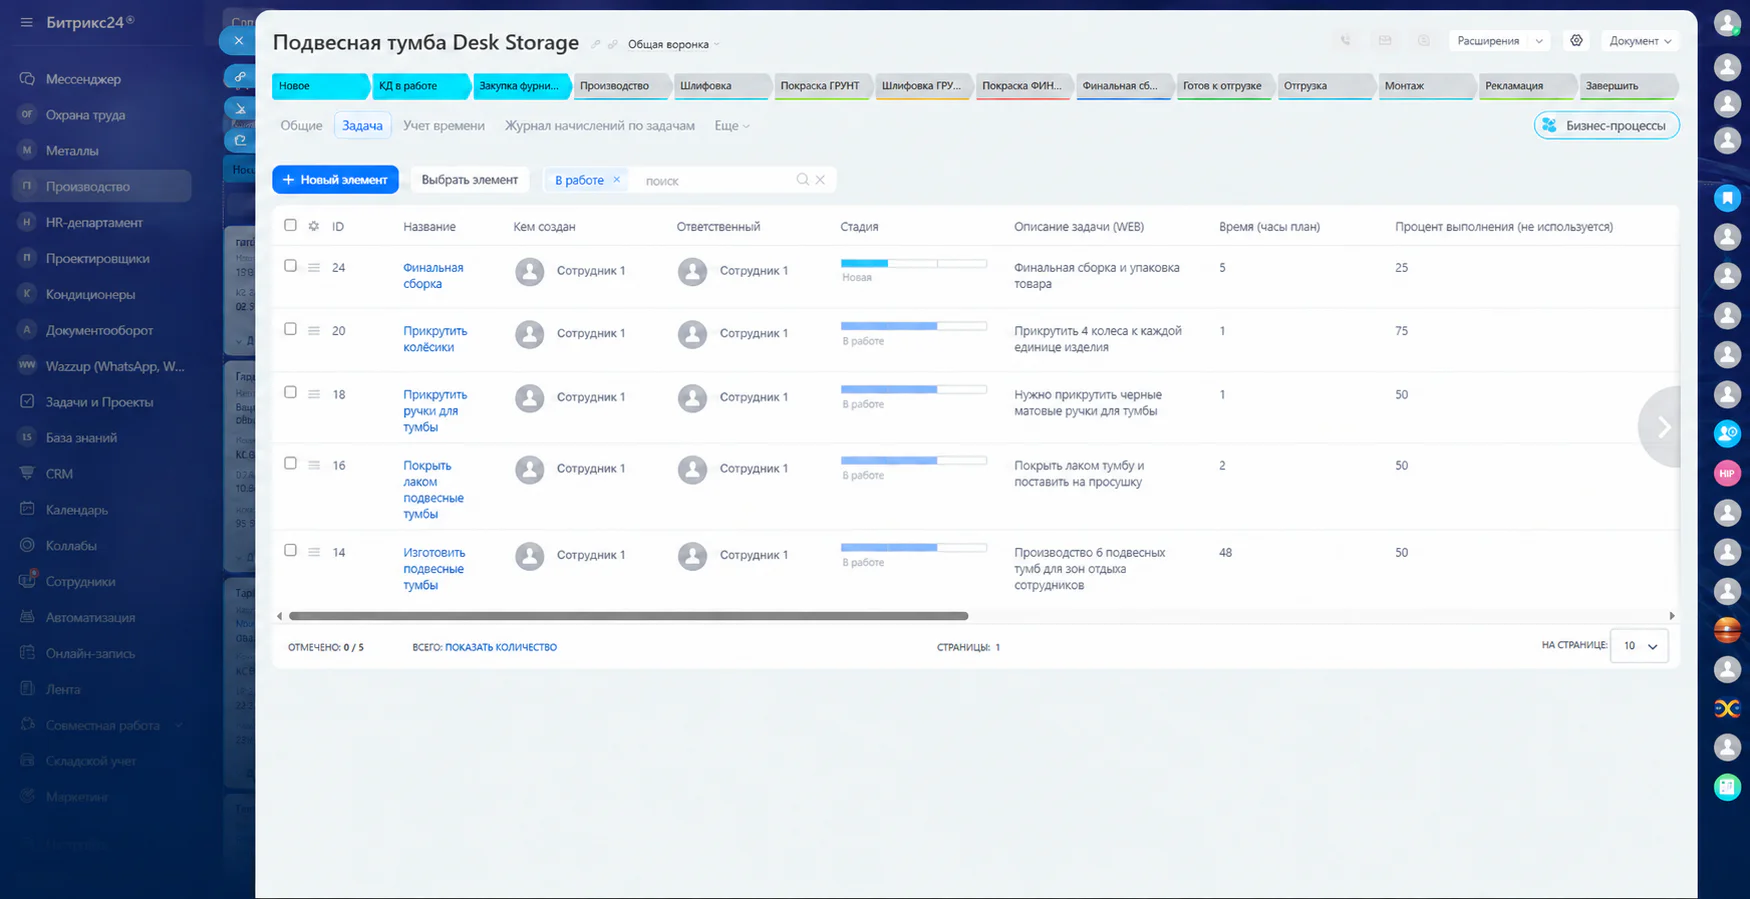The width and height of the screenshot is (1750, 899).
Task: Check the checkbox for task ID 24
Action: pyautogui.click(x=290, y=266)
